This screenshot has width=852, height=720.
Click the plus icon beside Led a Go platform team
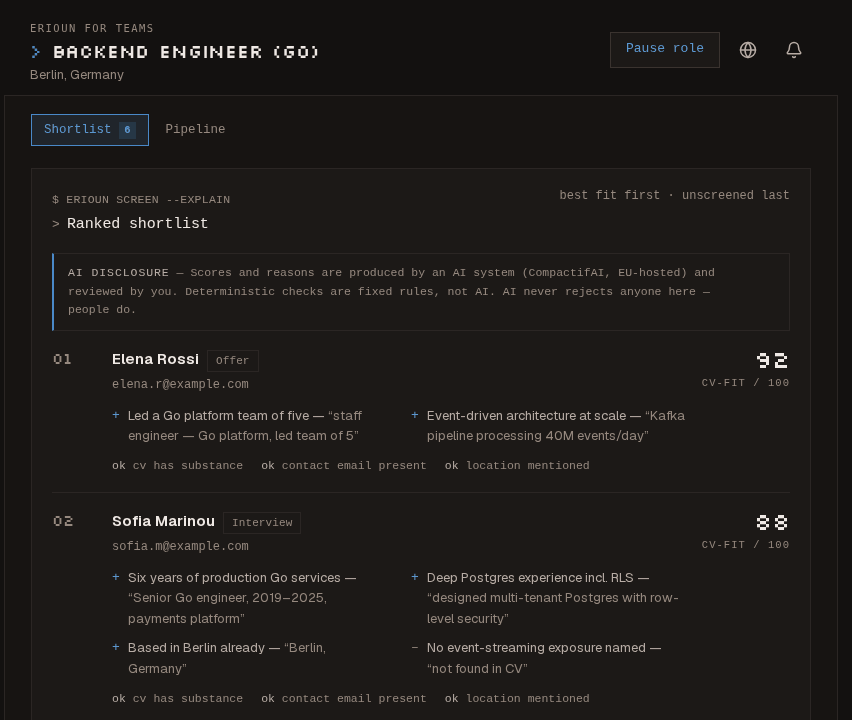pos(116,415)
